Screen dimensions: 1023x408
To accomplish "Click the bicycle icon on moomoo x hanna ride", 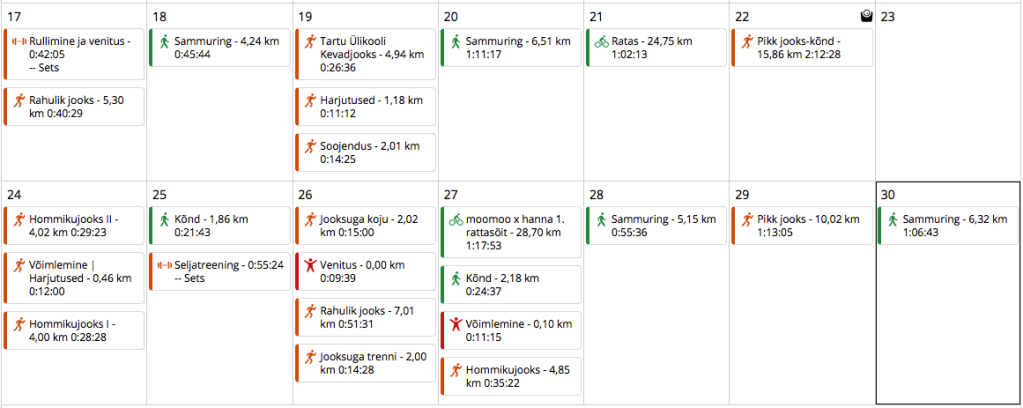I will point(455,218).
